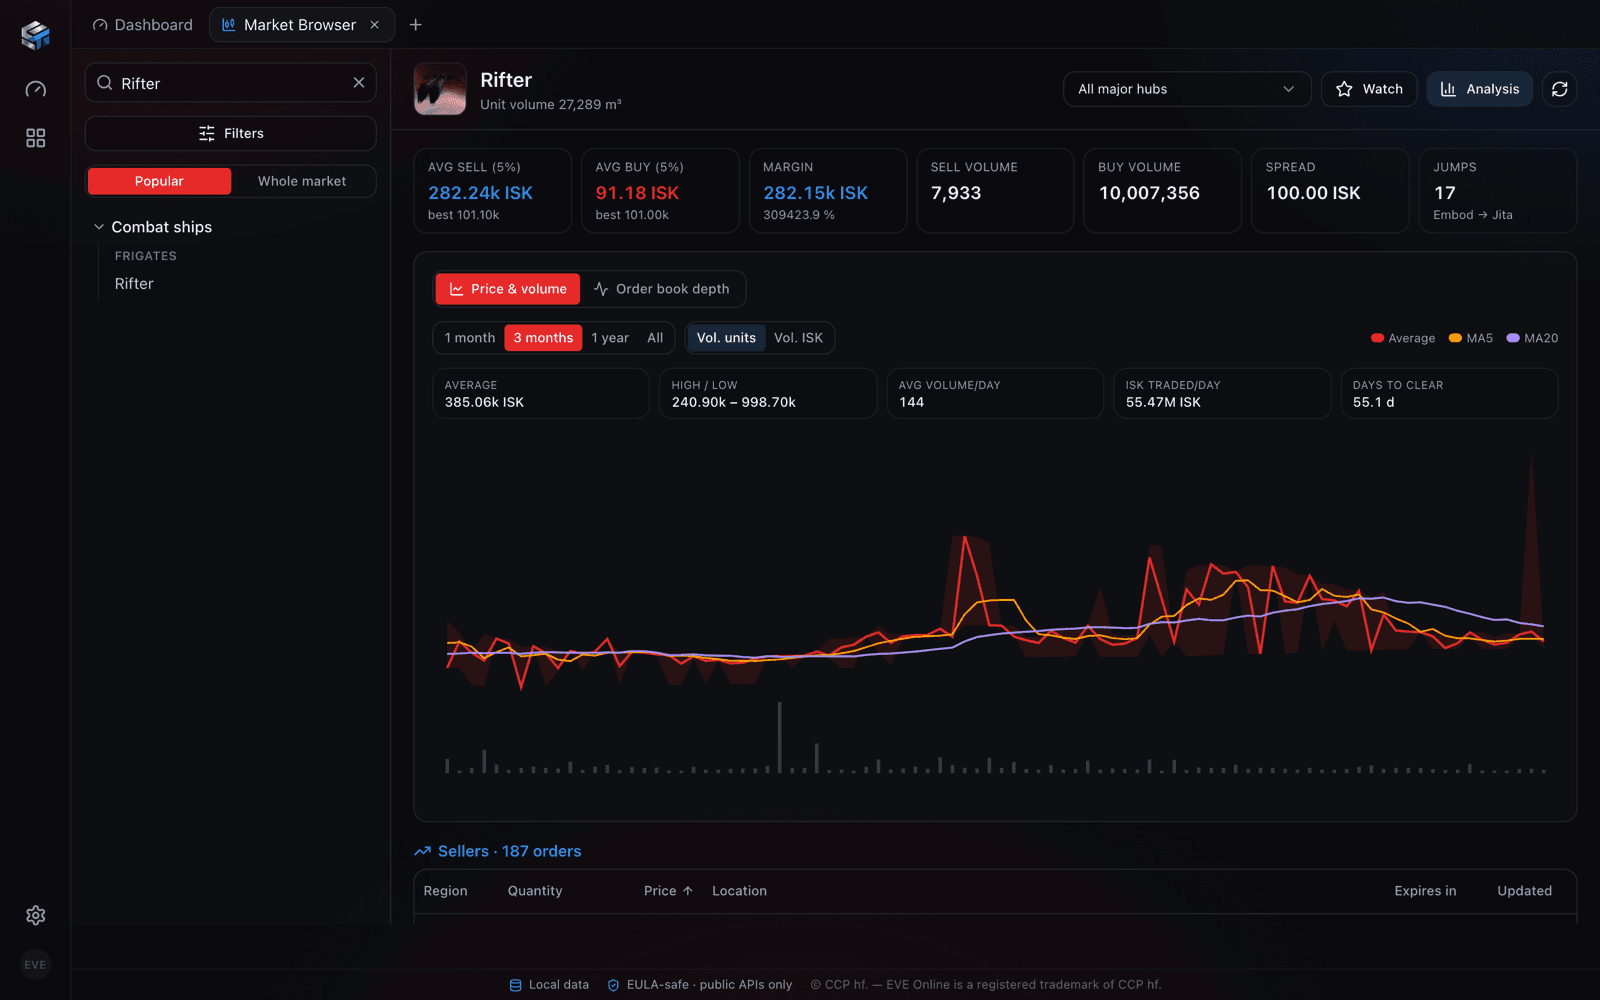Viewport: 1600px width, 1000px height.
Task: Click the EULA-safe shield icon
Action: click(613, 985)
